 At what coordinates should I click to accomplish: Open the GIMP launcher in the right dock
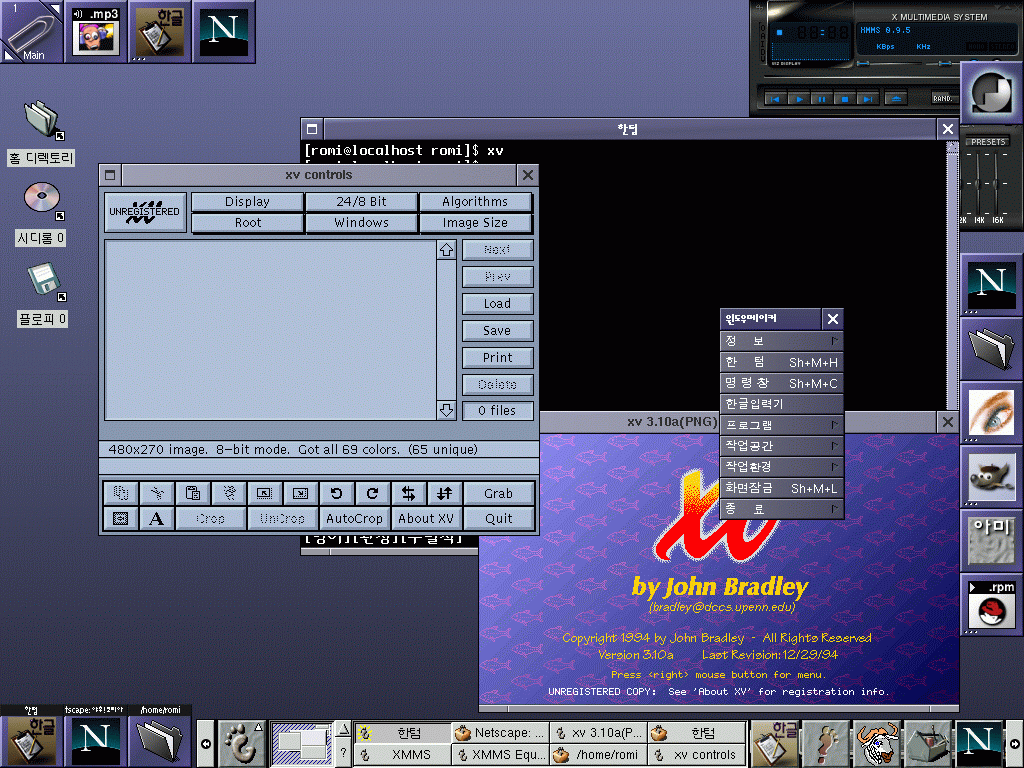tap(991, 474)
